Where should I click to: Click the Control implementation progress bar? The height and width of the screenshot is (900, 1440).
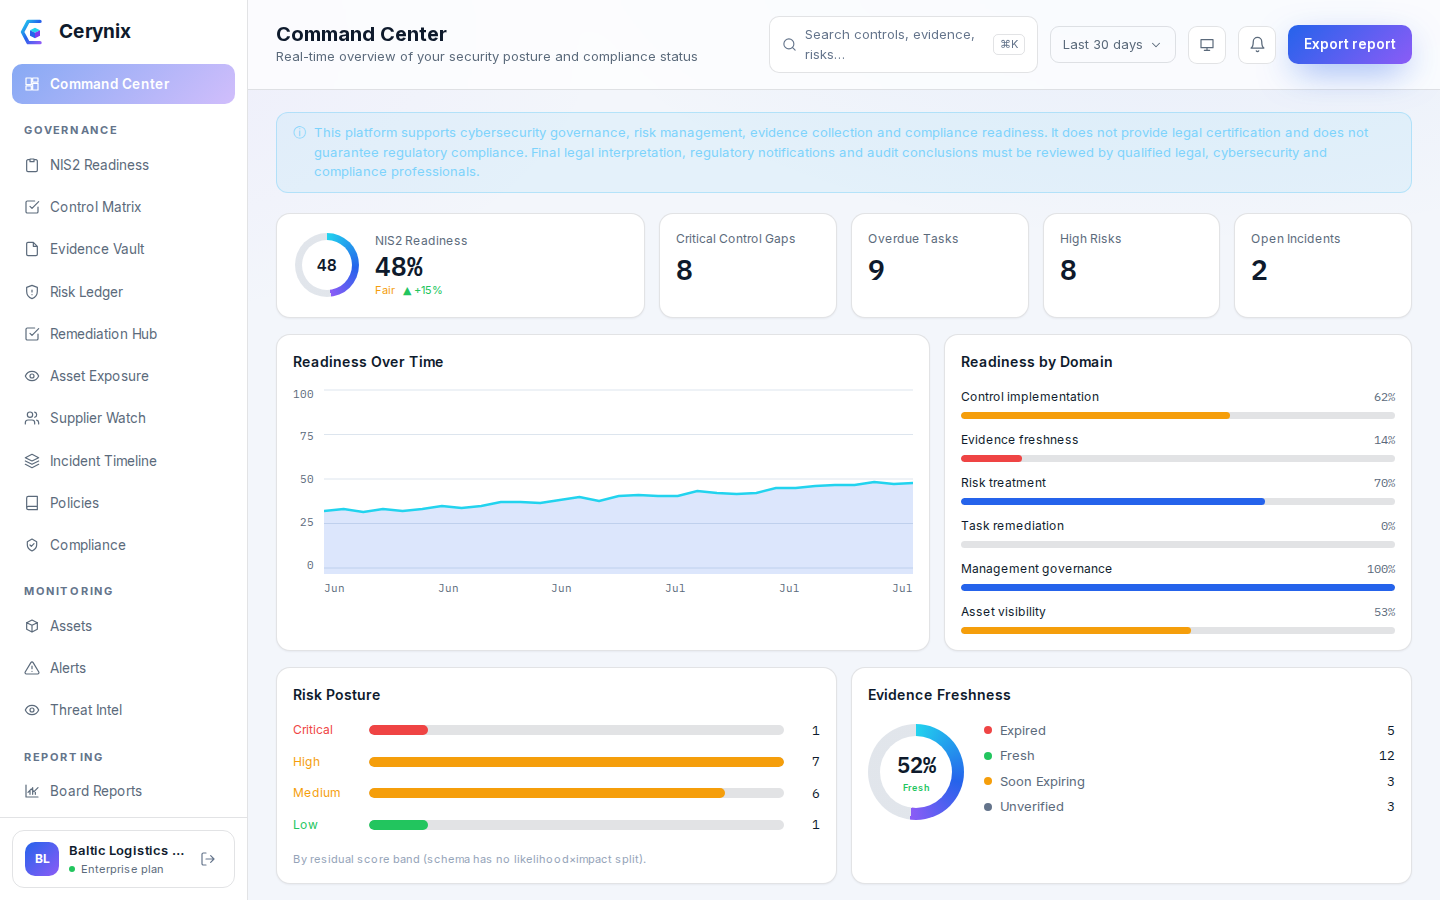point(1178,415)
